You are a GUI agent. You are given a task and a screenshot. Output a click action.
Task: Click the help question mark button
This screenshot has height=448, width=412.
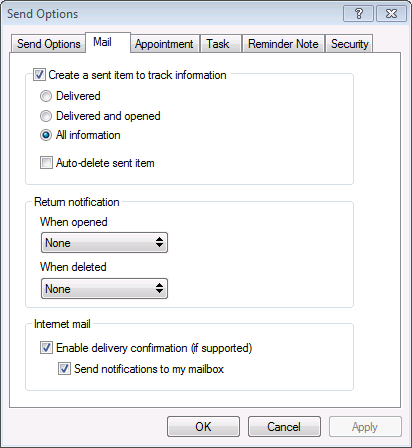coord(358,14)
